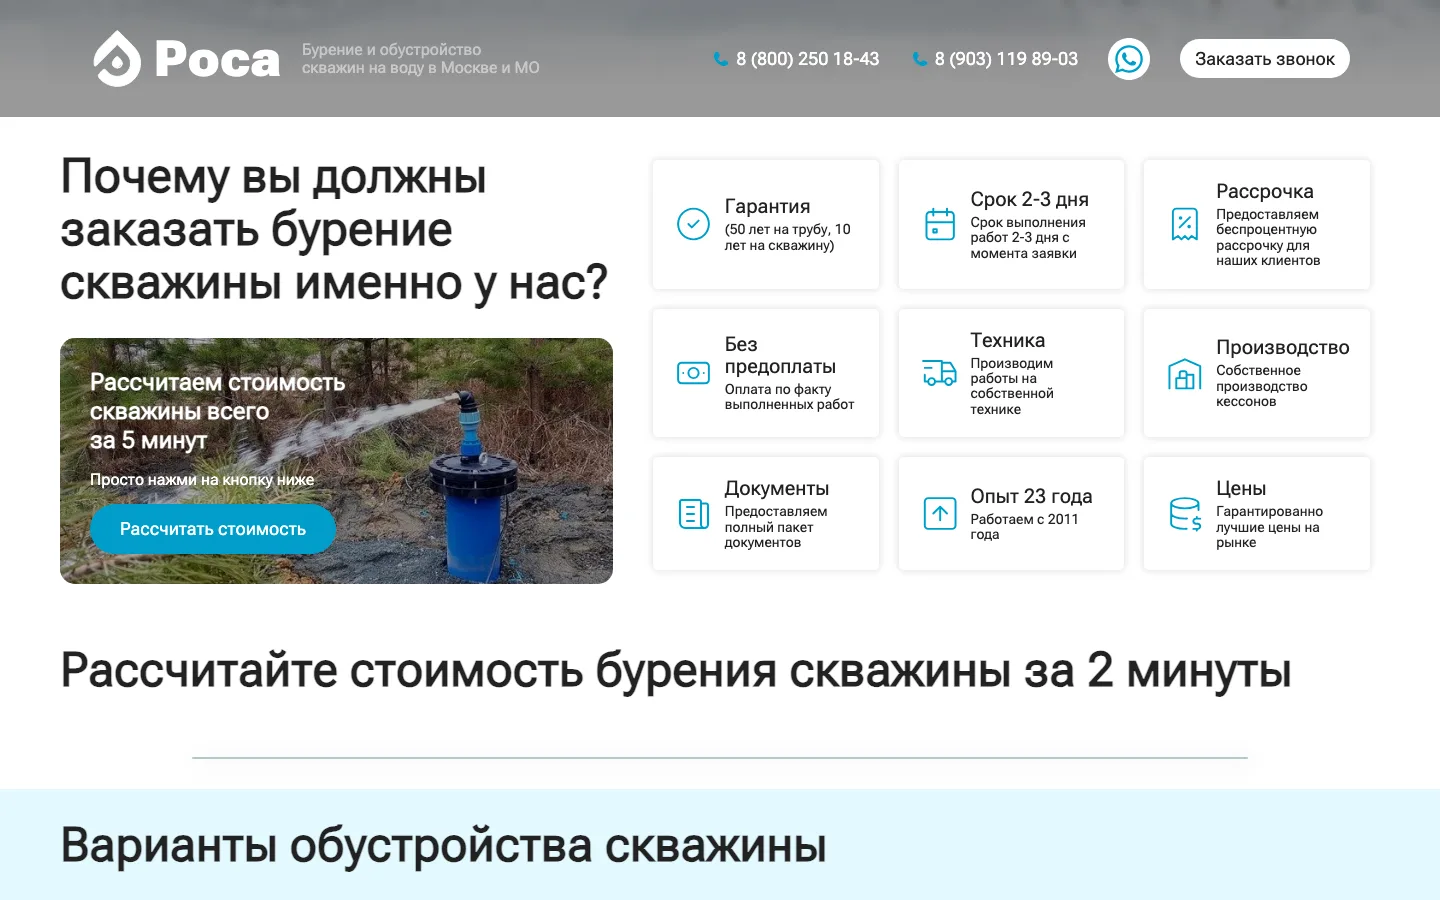This screenshot has width=1440, height=900.
Task: Click the Документы card title
Action: pos(776,488)
